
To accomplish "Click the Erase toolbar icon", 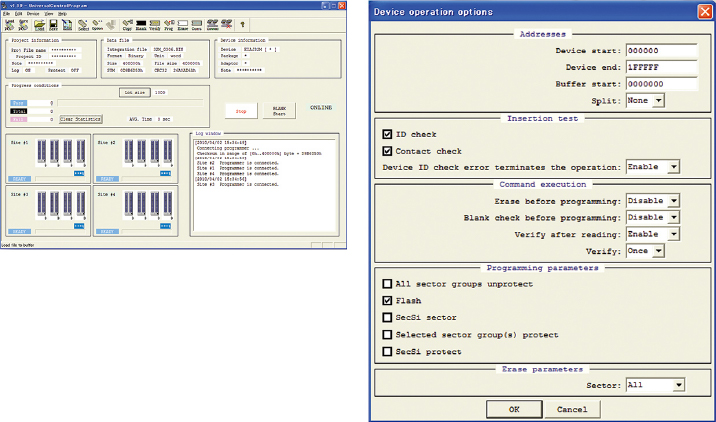I will pos(183,25).
